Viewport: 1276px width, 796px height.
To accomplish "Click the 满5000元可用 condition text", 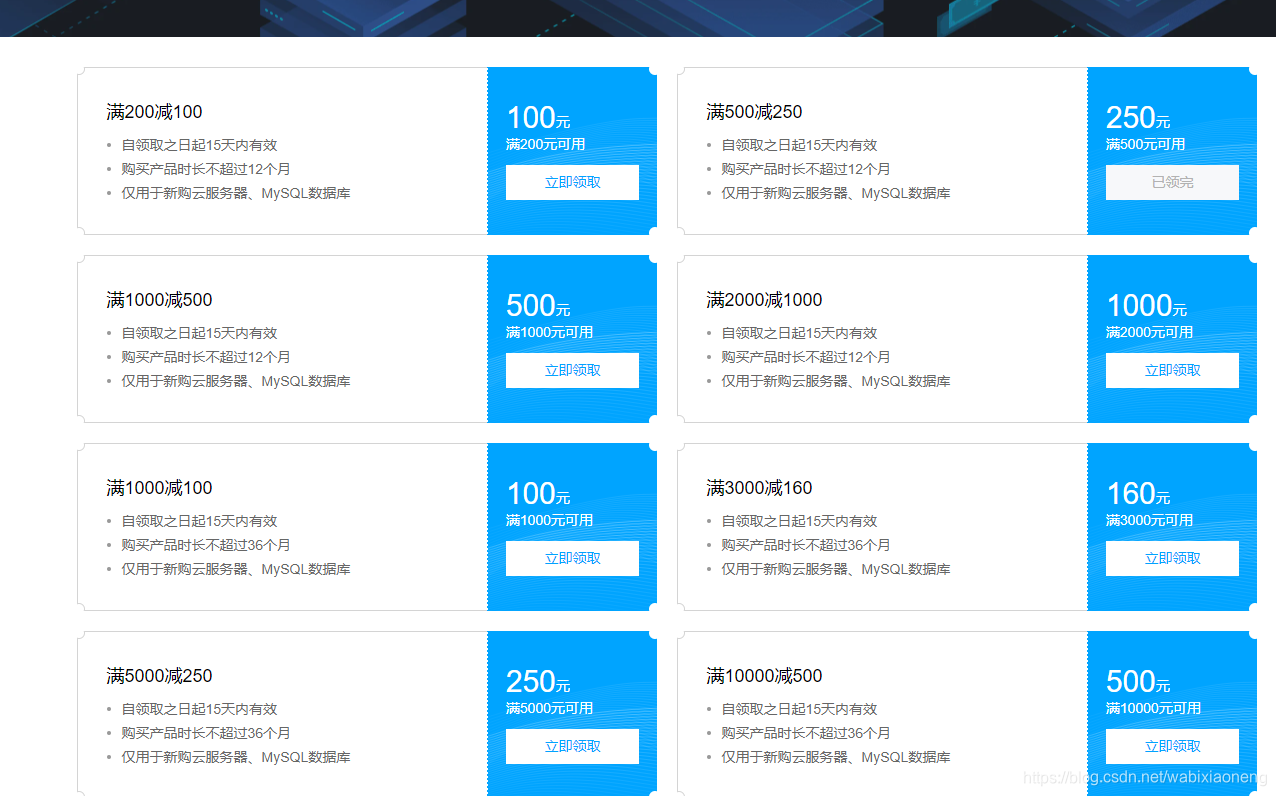I will [x=550, y=708].
